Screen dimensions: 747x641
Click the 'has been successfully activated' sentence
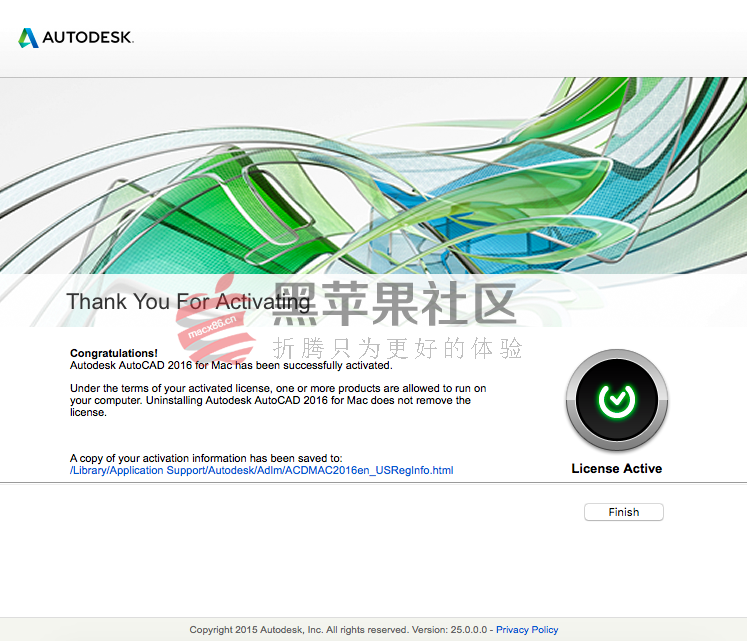[x=231, y=366]
